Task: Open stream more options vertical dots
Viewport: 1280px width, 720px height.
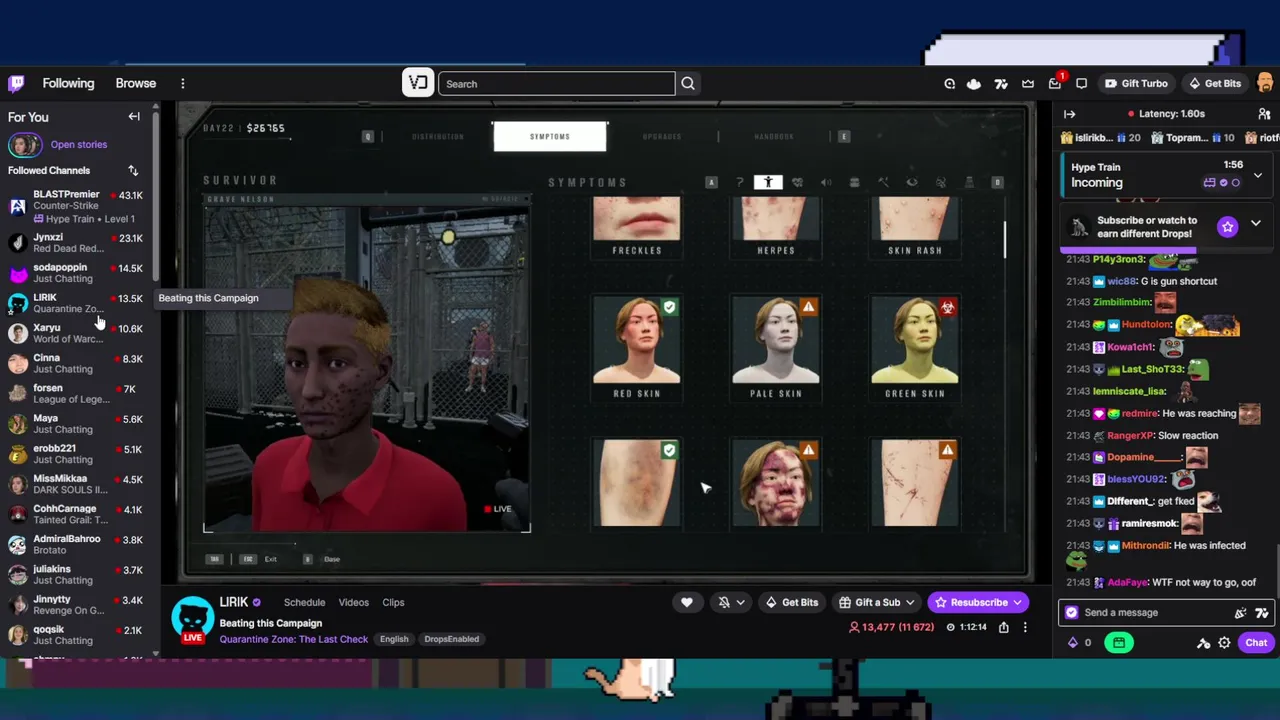Action: [1025, 627]
